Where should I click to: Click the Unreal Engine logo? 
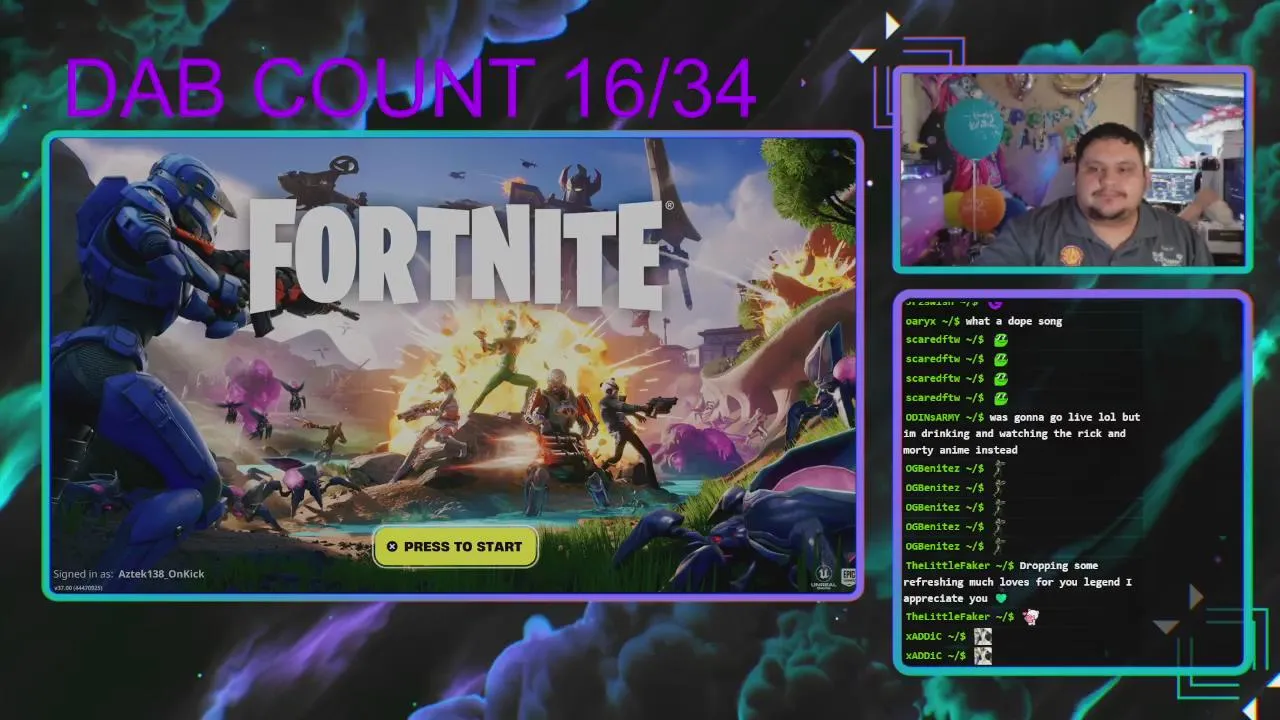click(823, 577)
